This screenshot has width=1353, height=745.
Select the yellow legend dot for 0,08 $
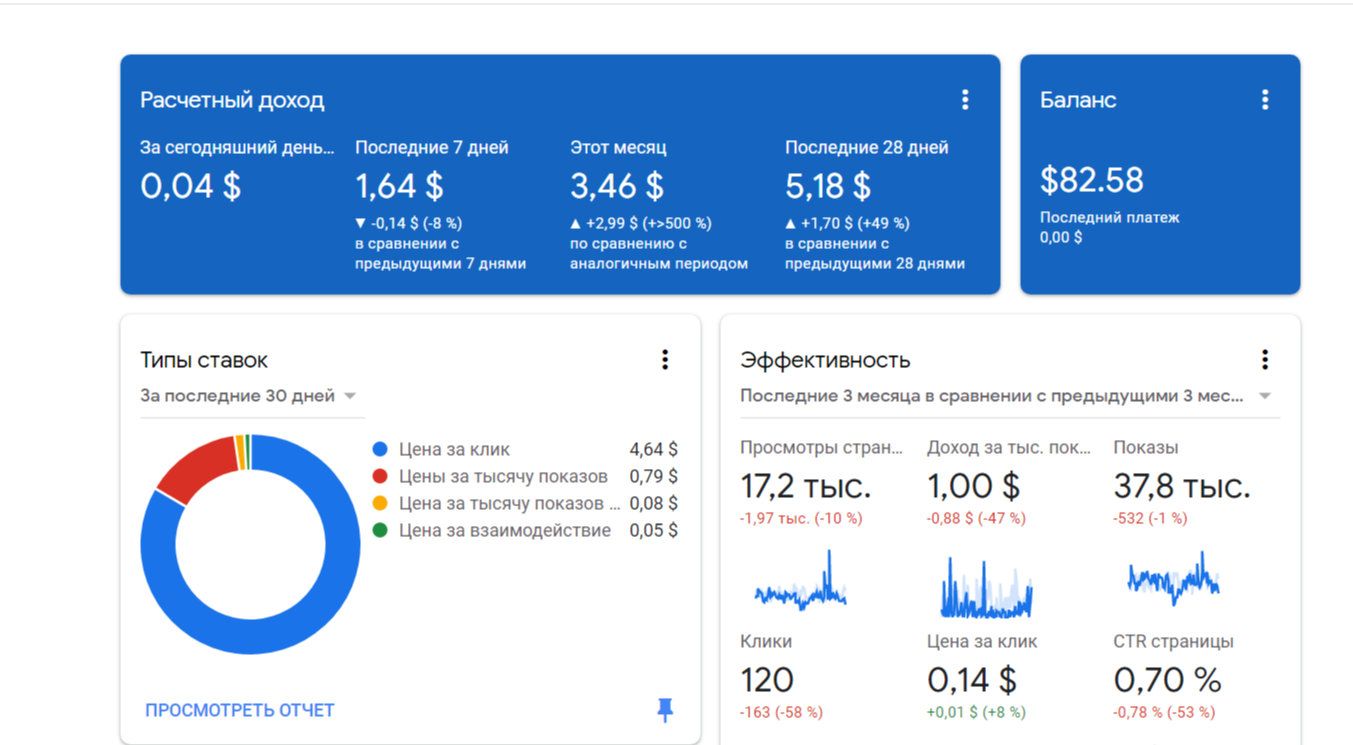click(x=380, y=504)
